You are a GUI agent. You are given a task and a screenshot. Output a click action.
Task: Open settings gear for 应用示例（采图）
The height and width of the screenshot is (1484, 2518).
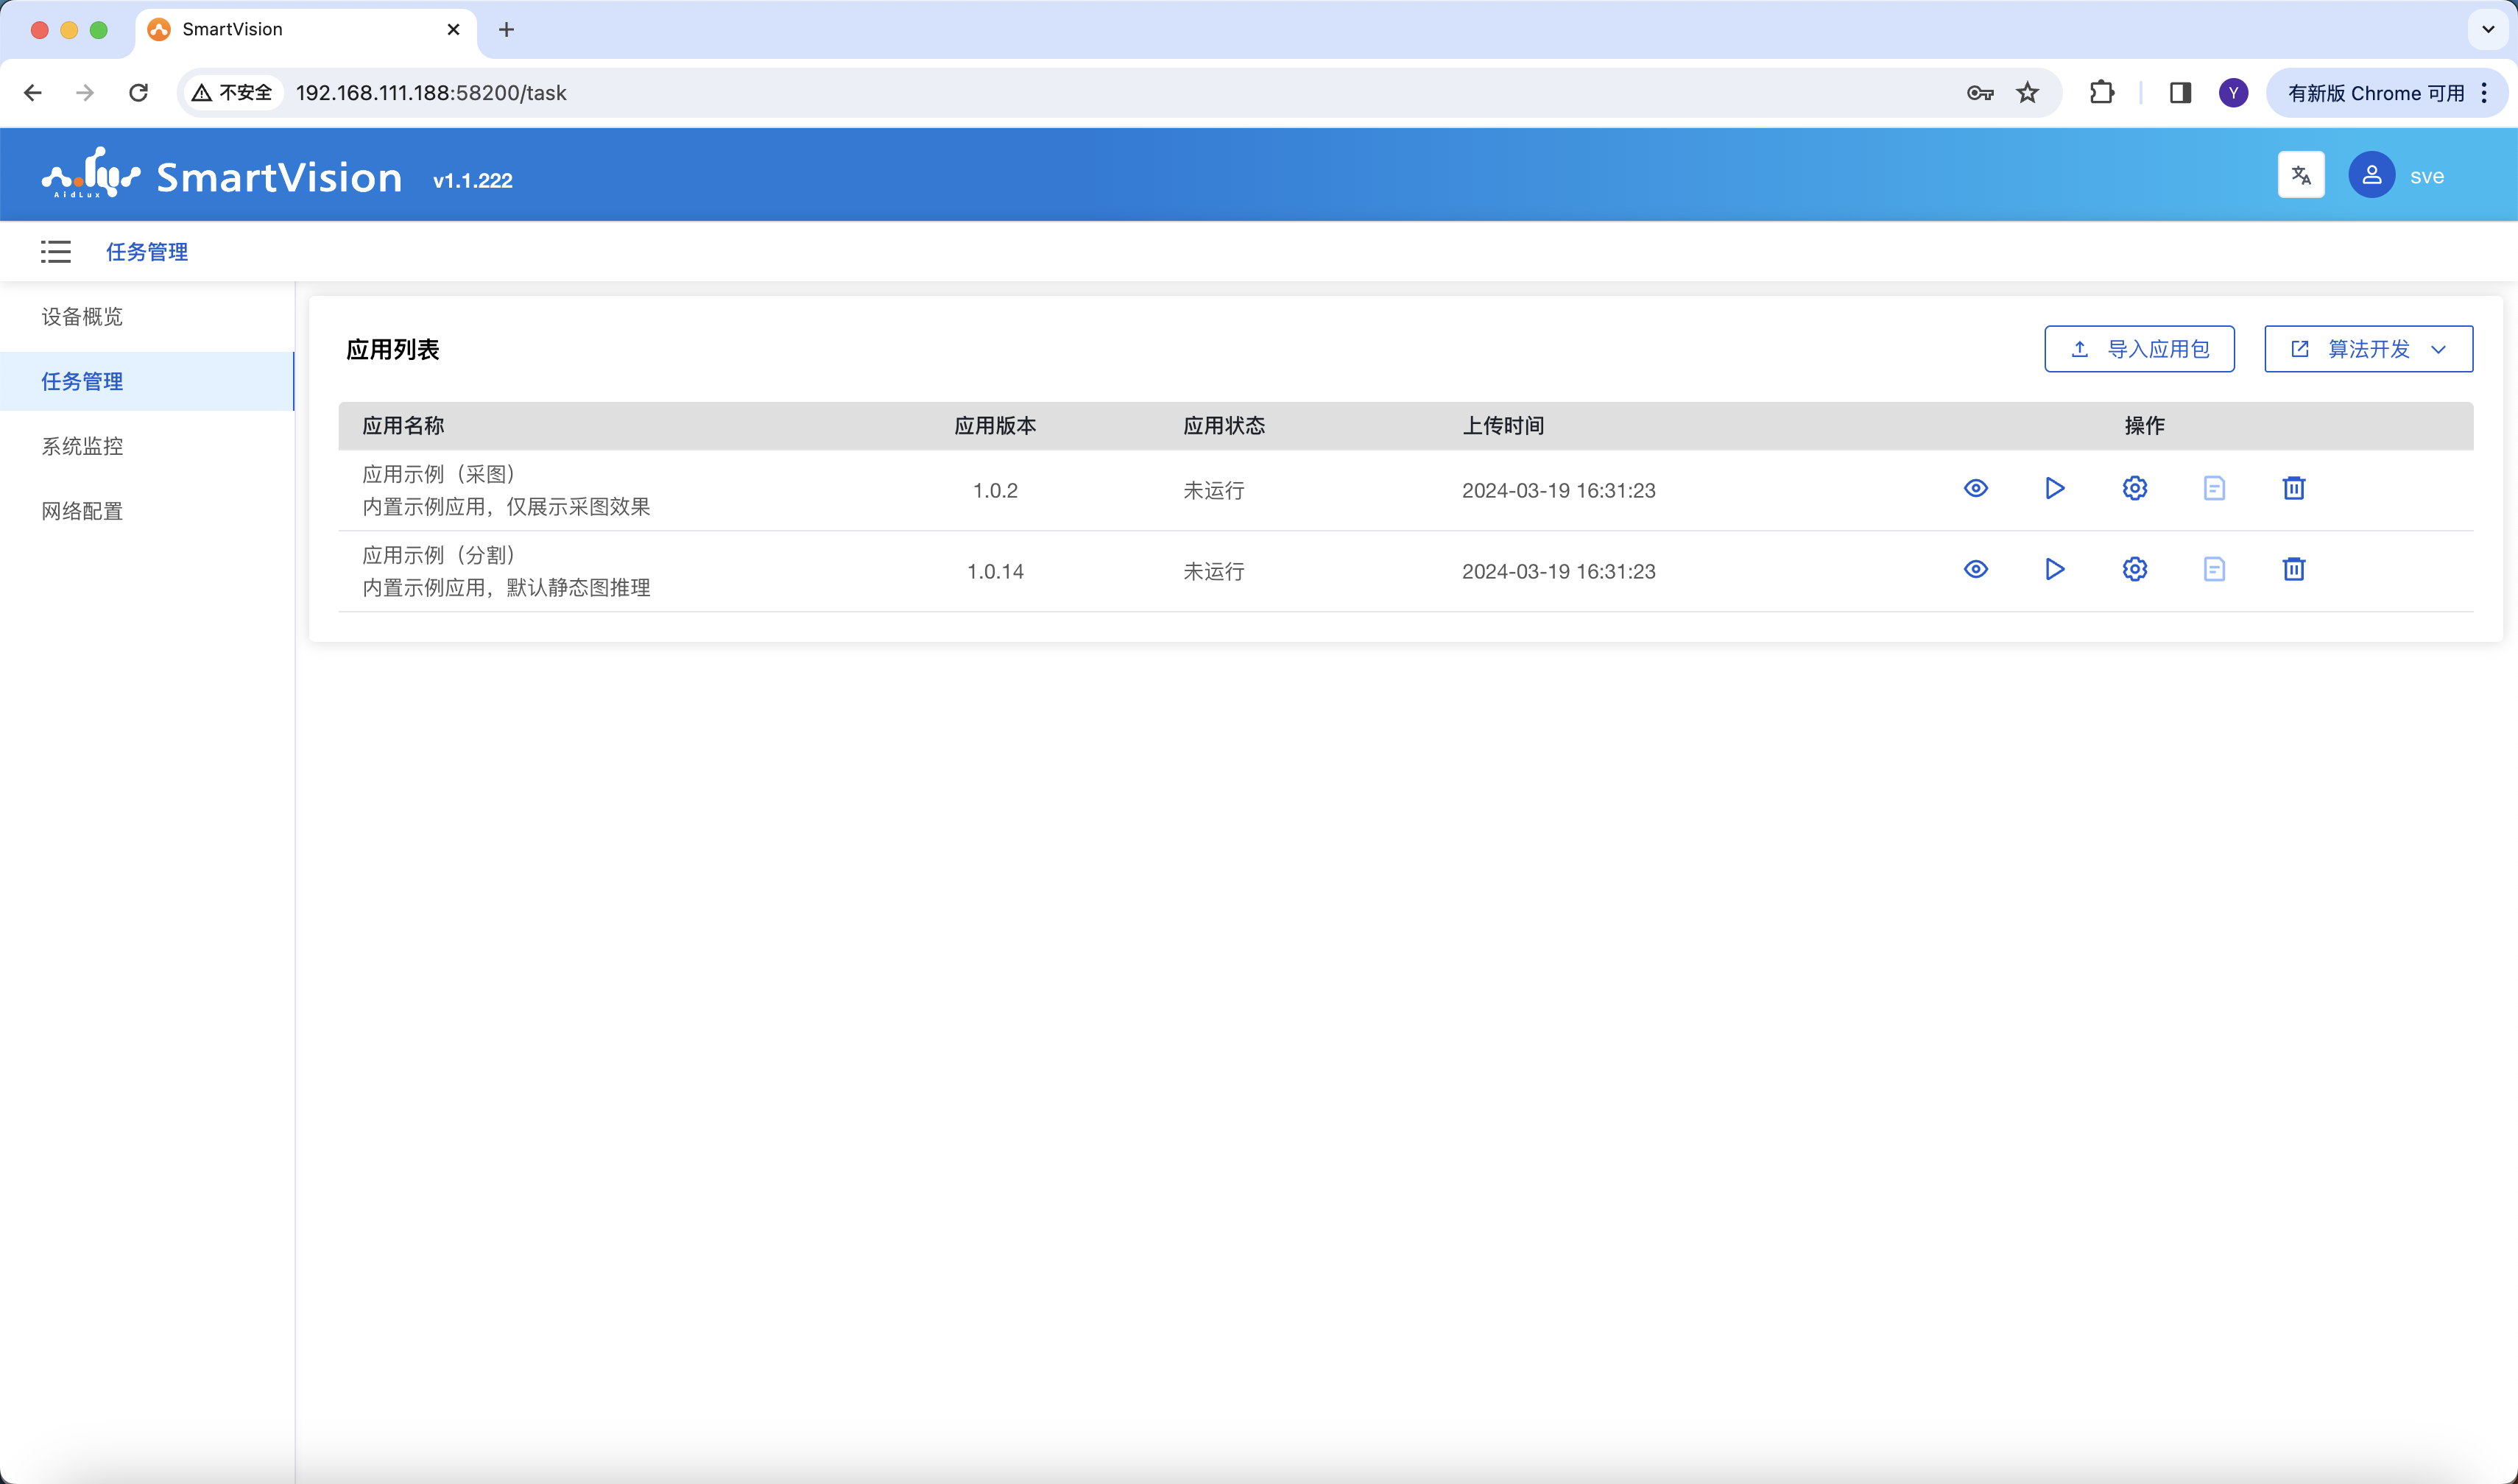click(2134, 488)
